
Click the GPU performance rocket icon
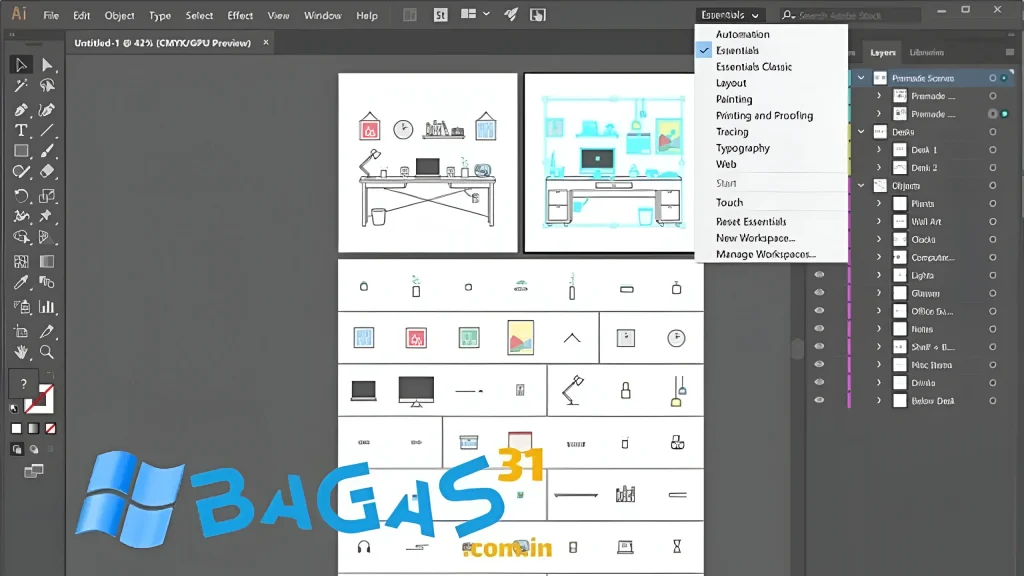(511, 14)
